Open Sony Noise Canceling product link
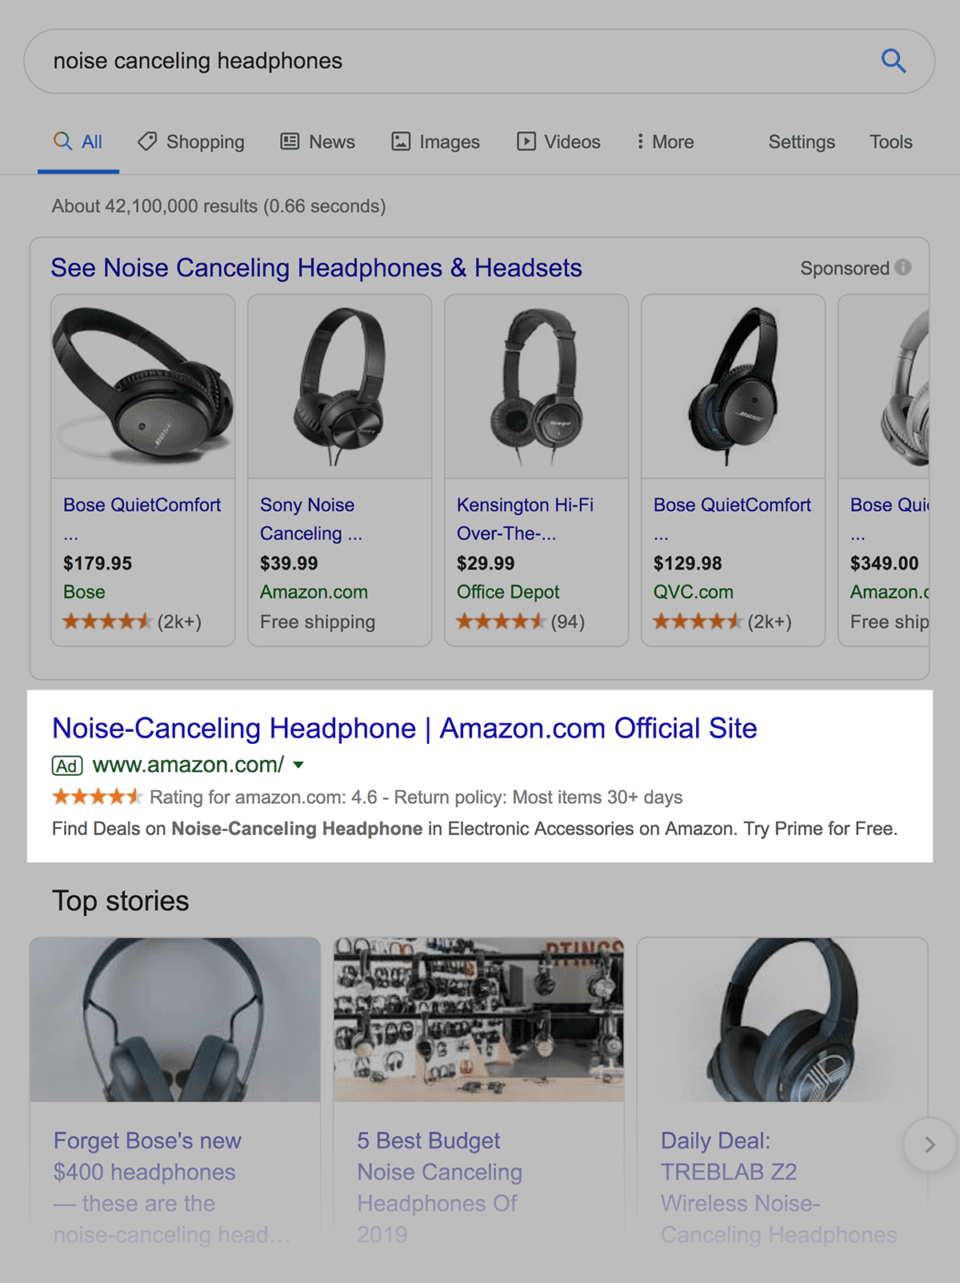 (311, 519)
